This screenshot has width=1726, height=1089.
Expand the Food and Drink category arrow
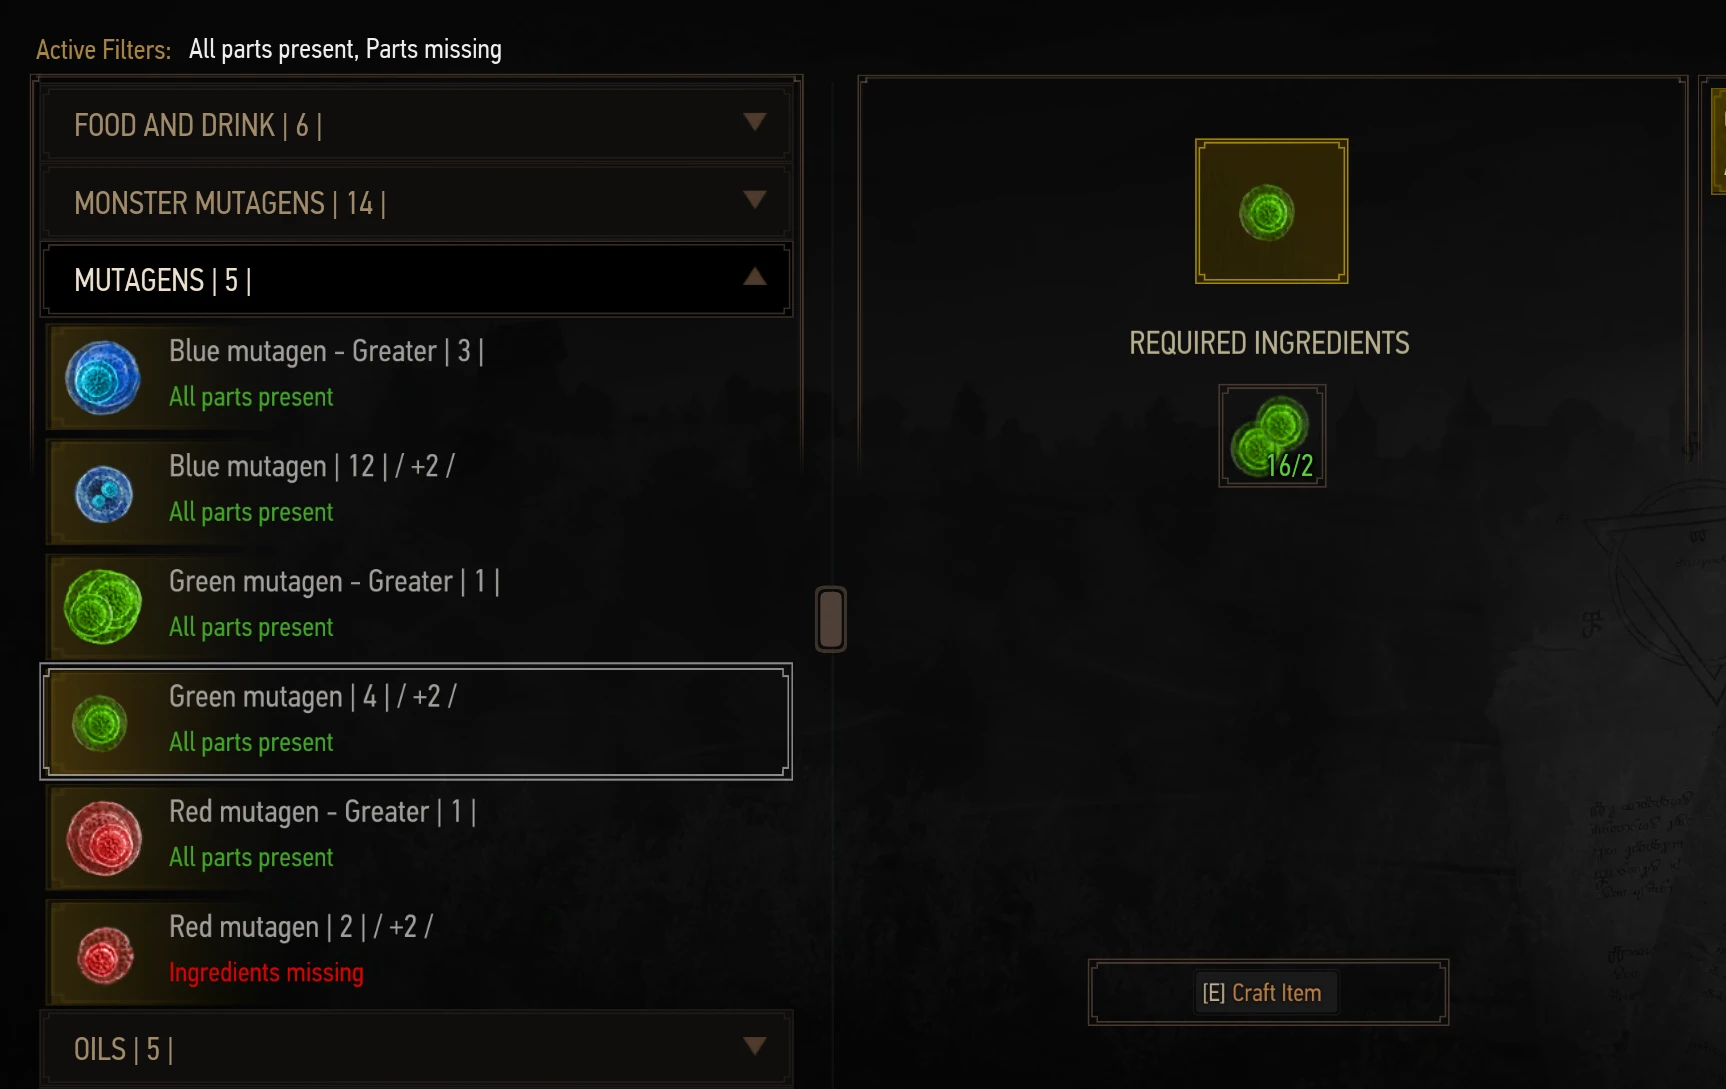(x=755, y=122)
